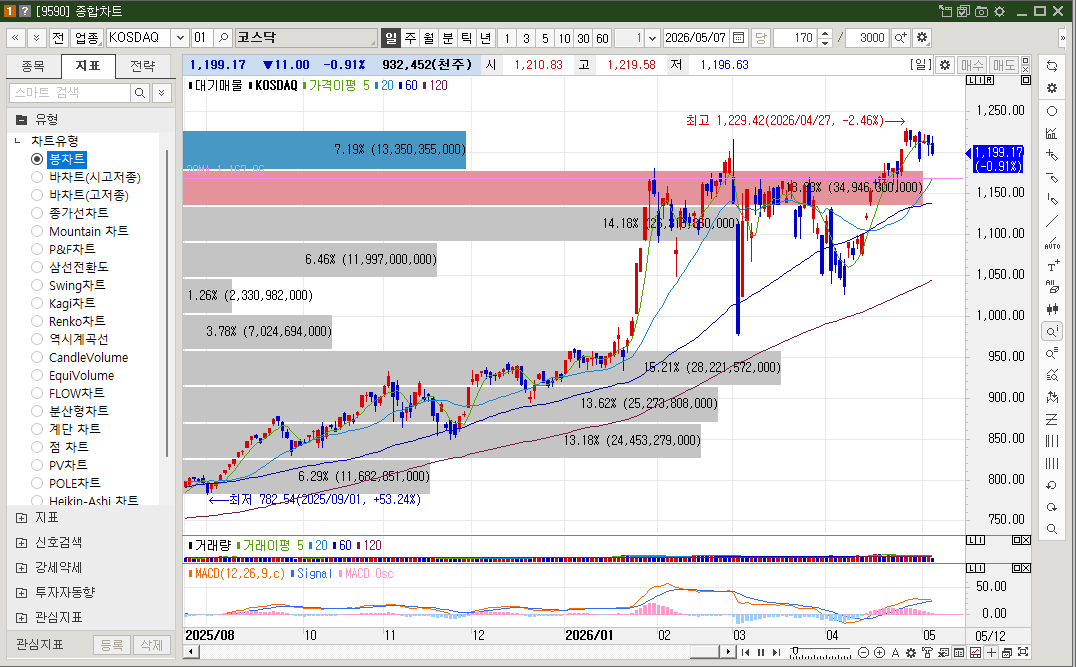Switch to the 종목 tab

[x=33, y=66]
